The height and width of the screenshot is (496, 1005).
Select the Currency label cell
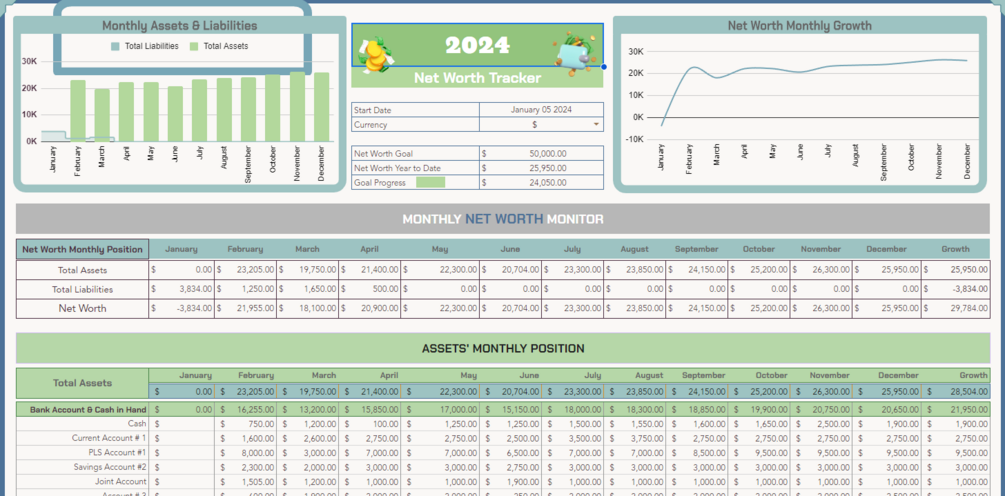click(x=415, y=124)
